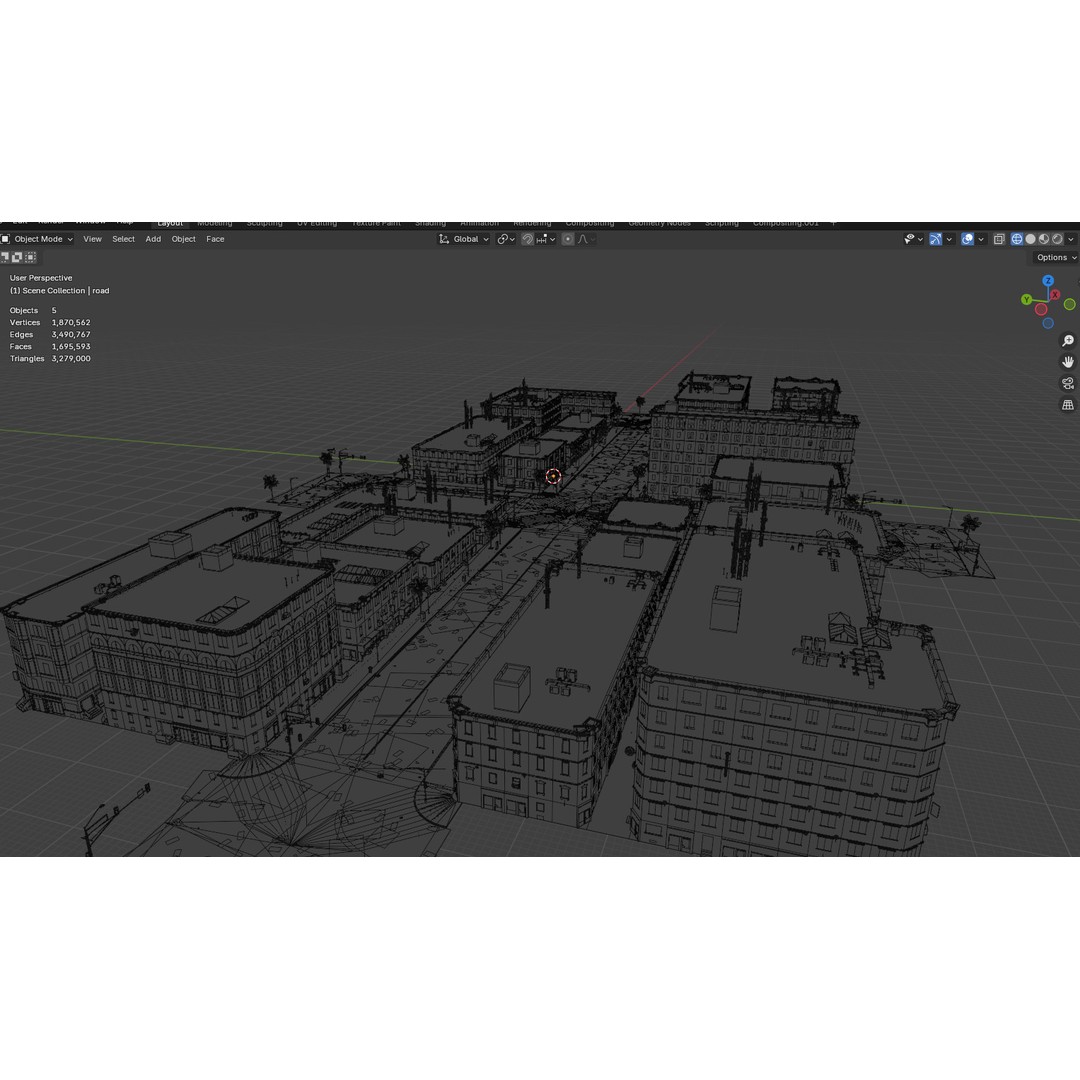Switch viewport shading to Solid mode
The image size is (1080, 1080).
tap(1031, 239)
